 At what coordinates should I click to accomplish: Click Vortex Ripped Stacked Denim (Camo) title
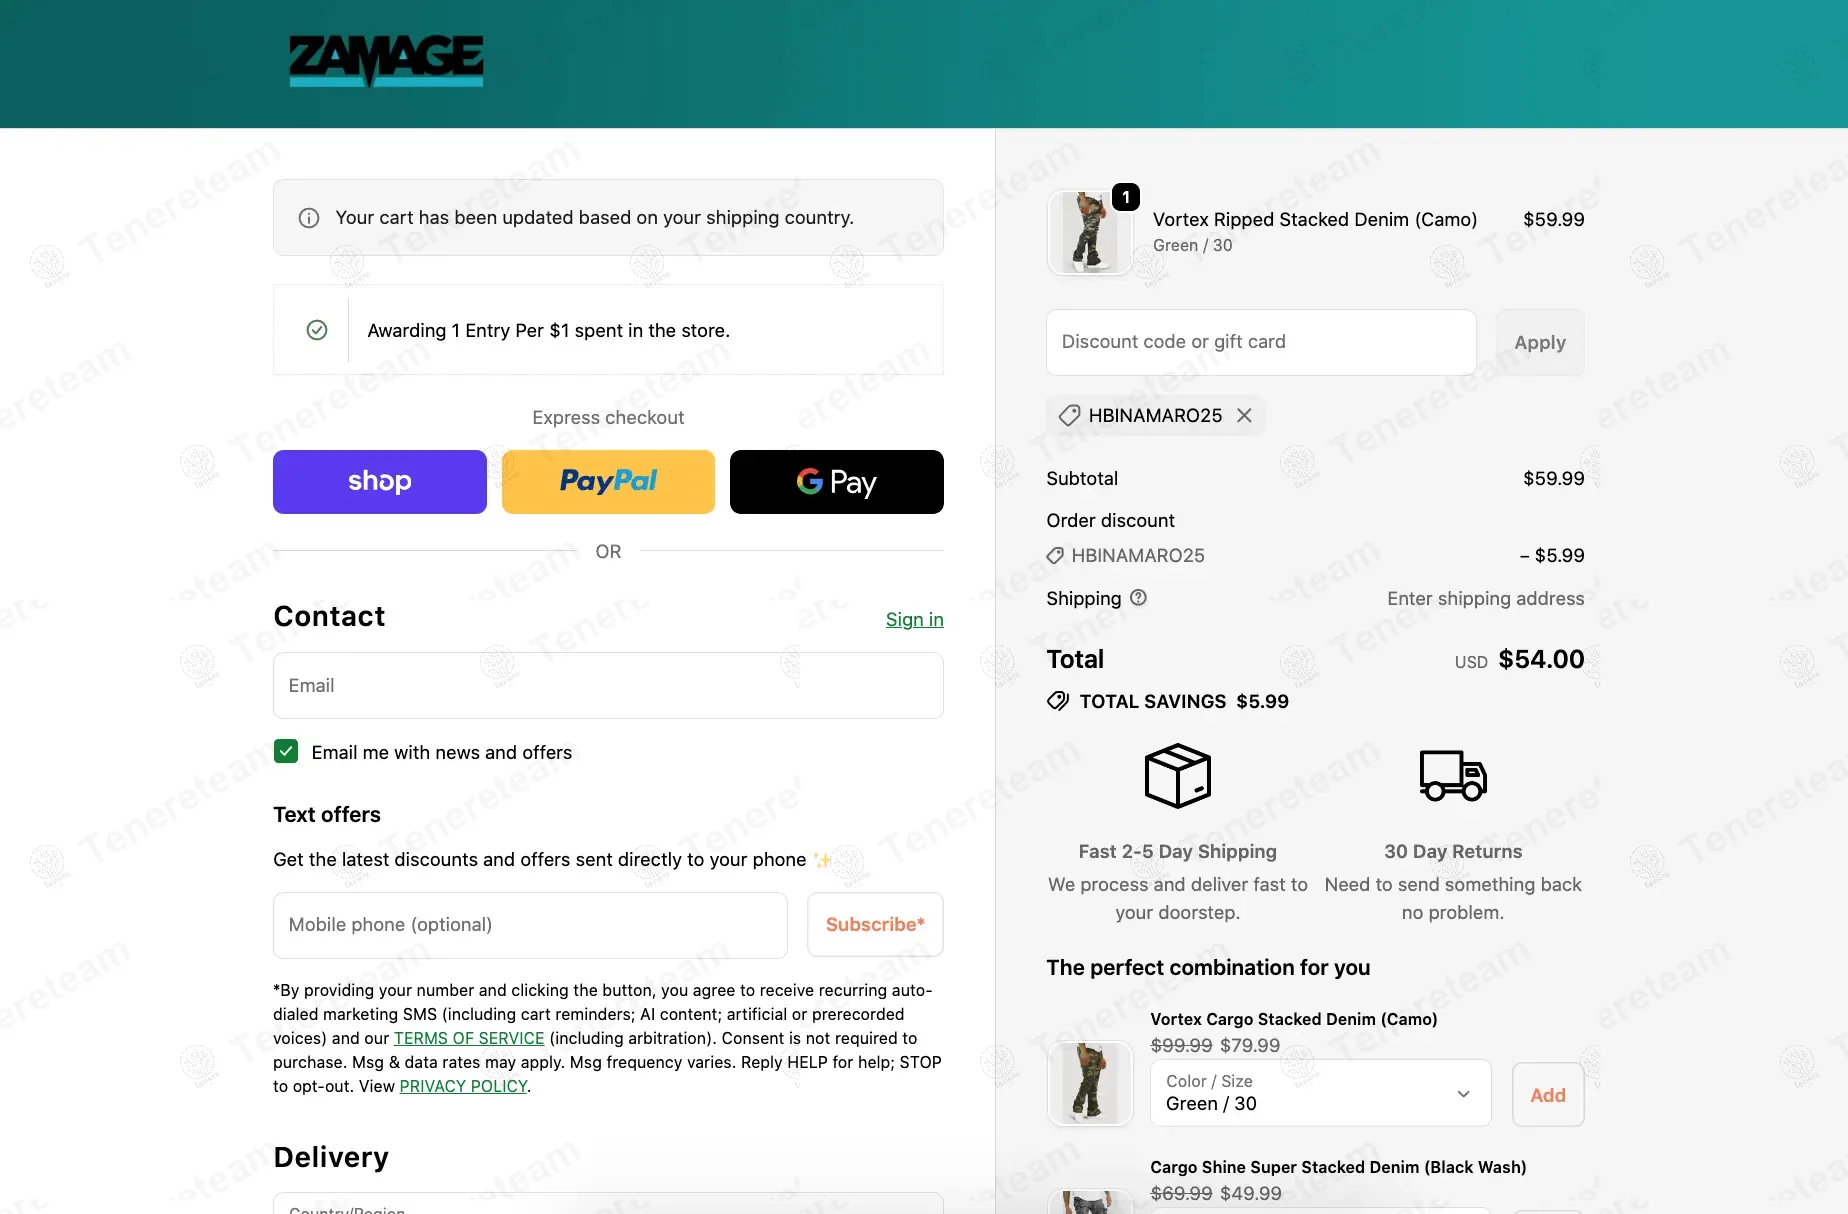[x=1315, y=220]
